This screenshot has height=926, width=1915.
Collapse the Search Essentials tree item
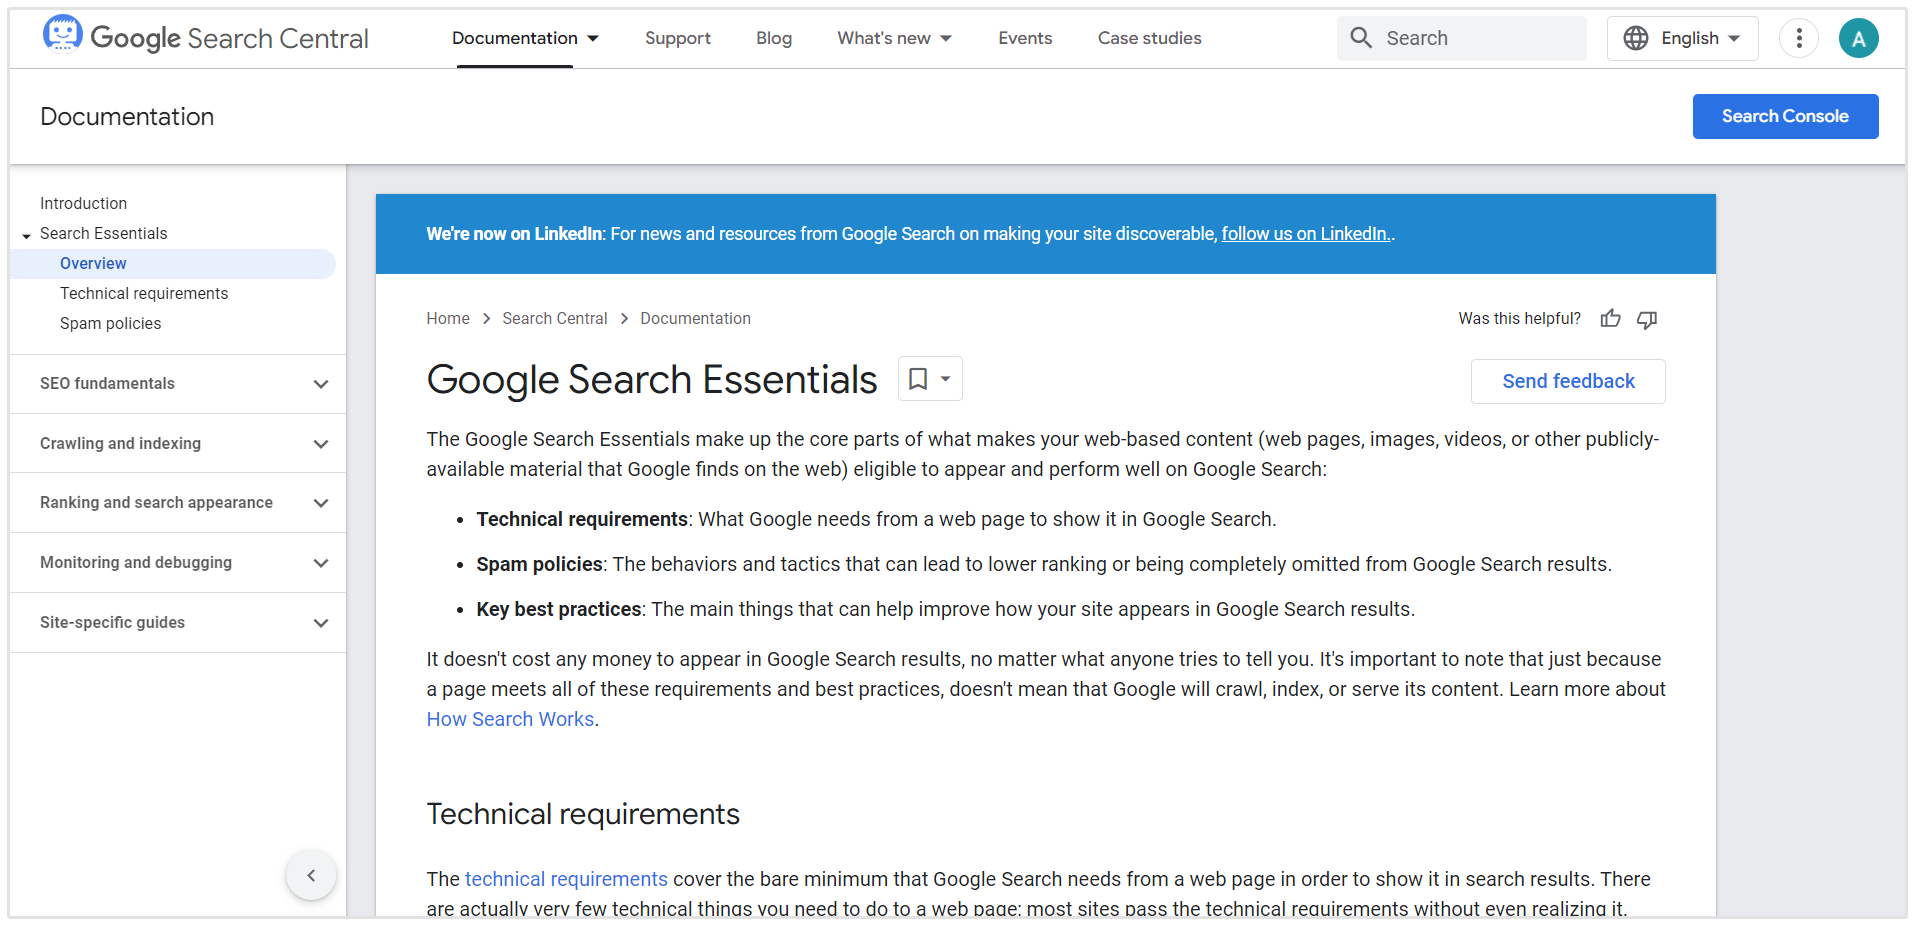pyautogui.click(x=27, y=235)
